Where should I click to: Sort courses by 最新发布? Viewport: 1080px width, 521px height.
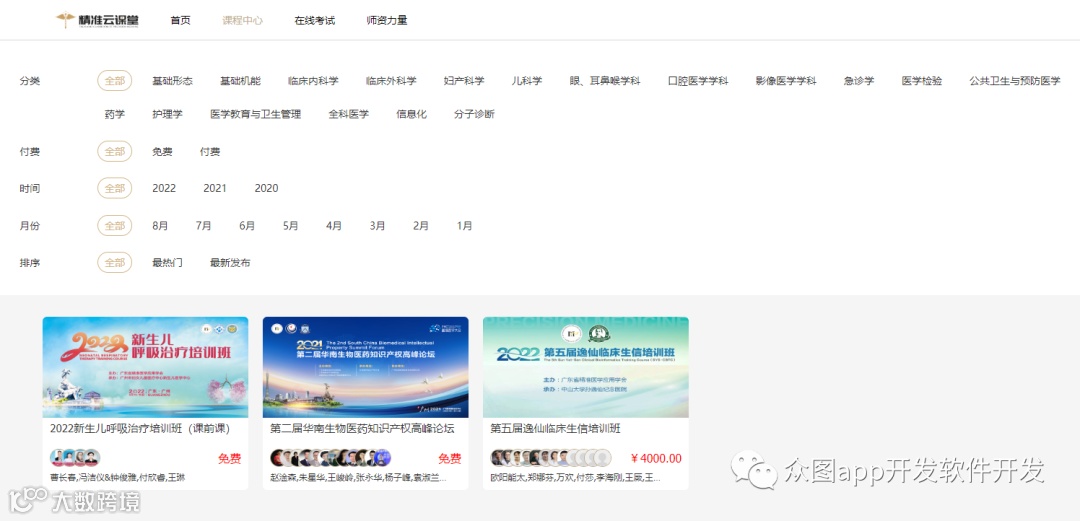click(230, 263)
